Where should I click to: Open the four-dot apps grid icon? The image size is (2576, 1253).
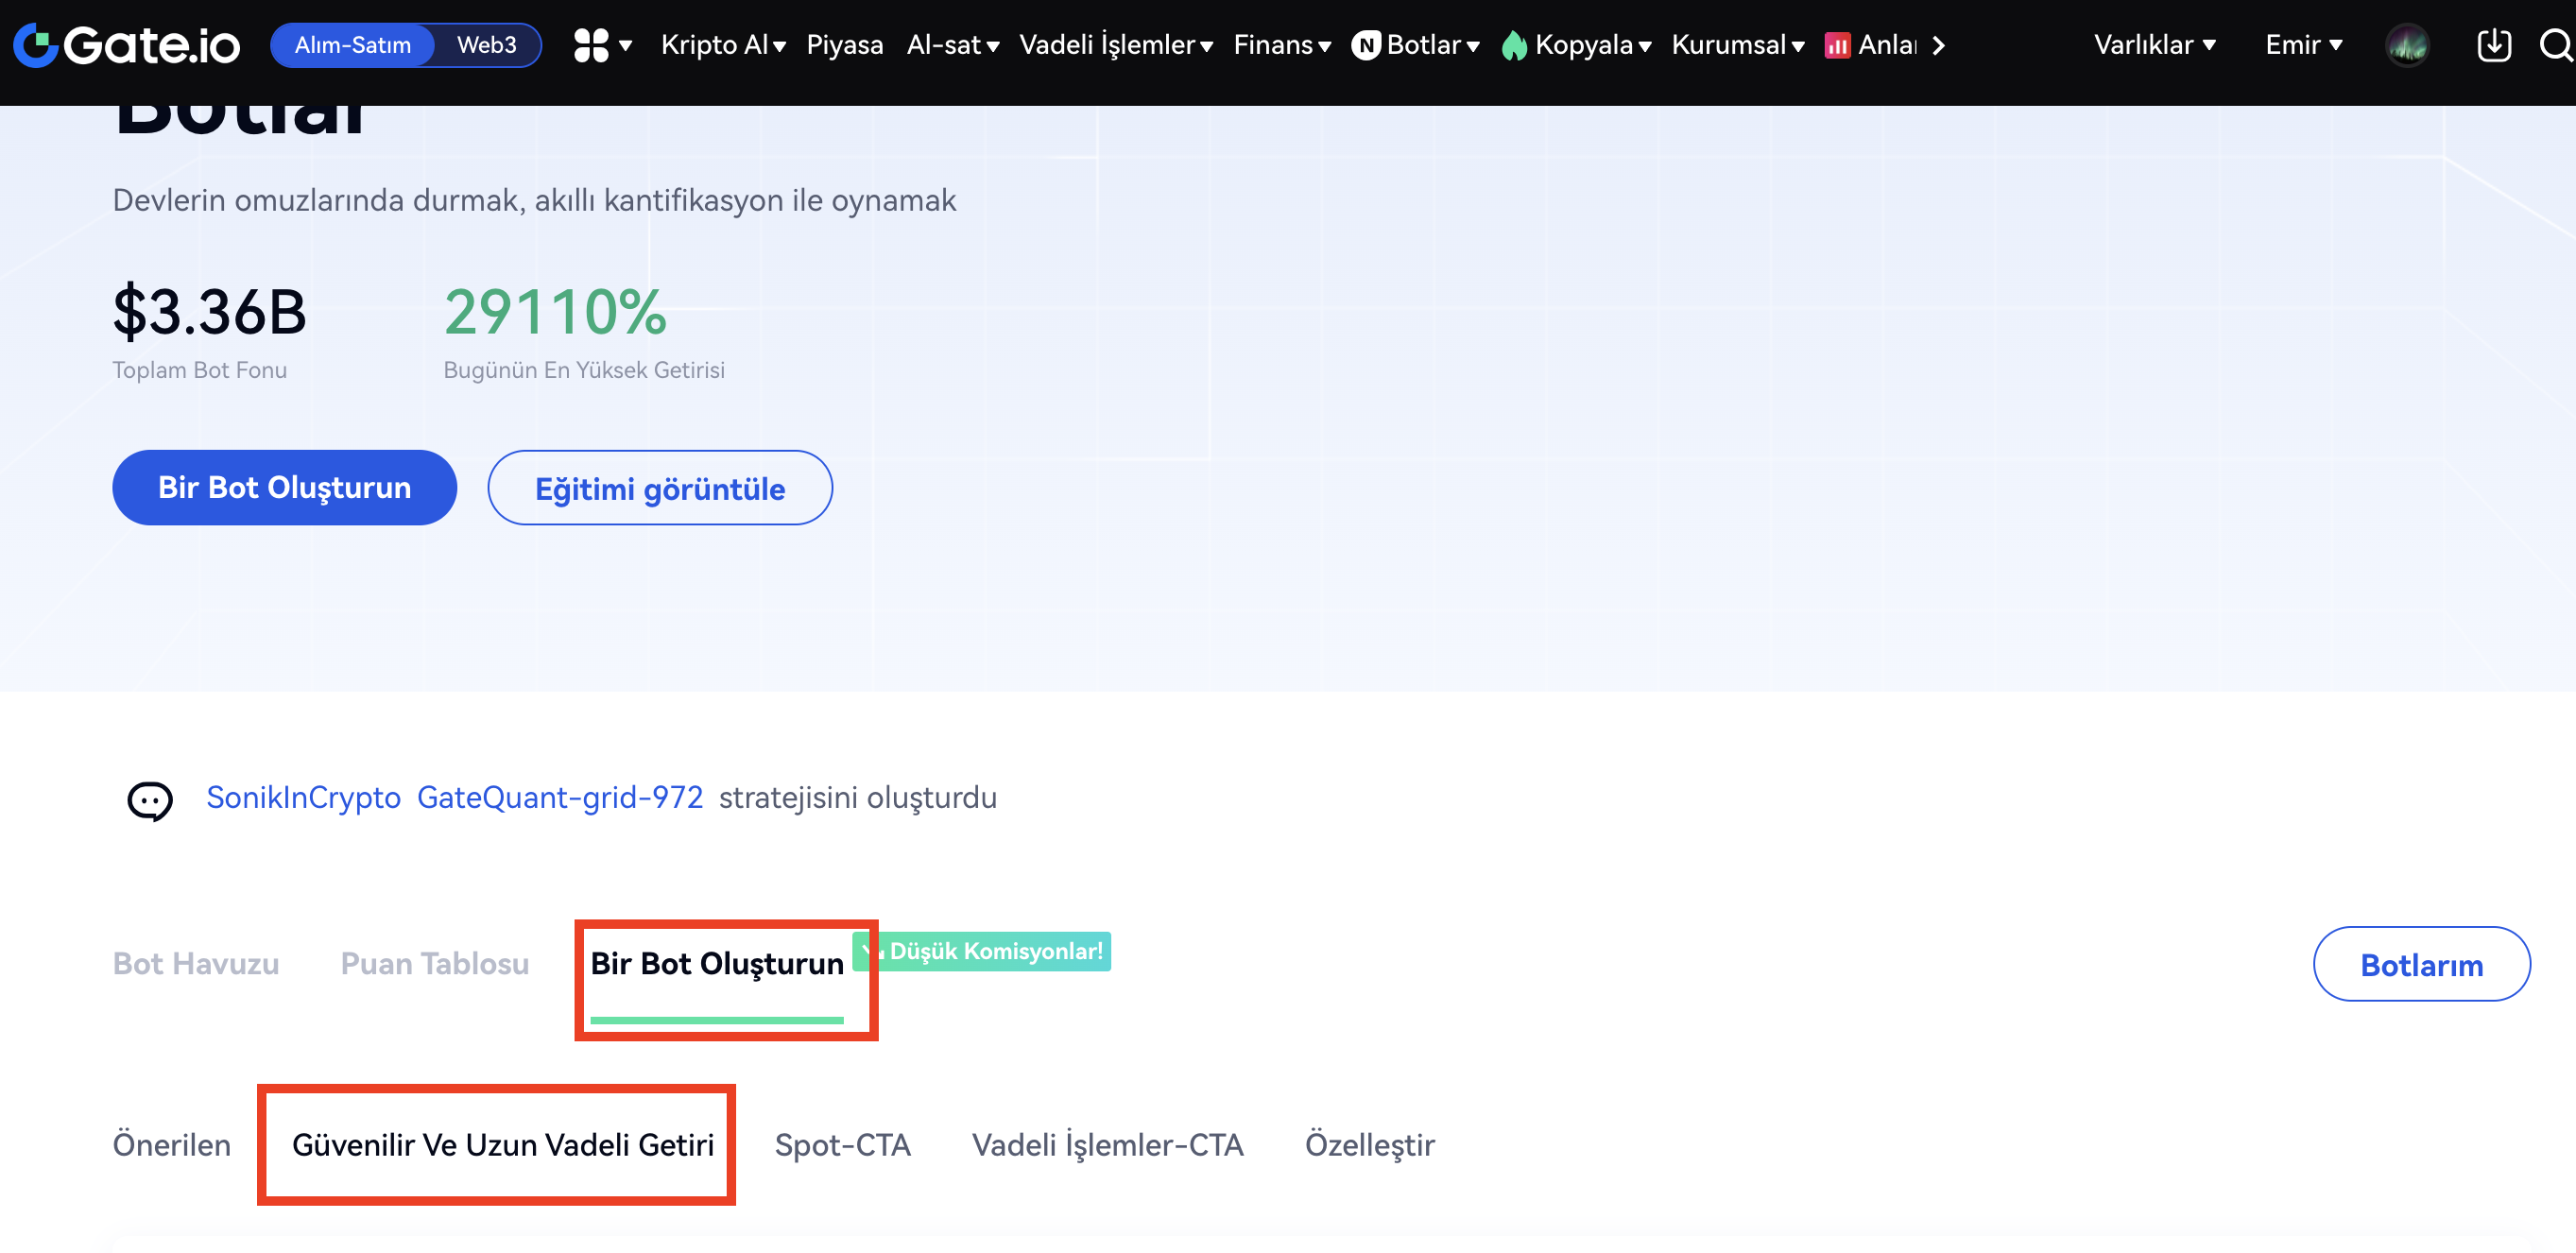[591, 45]
